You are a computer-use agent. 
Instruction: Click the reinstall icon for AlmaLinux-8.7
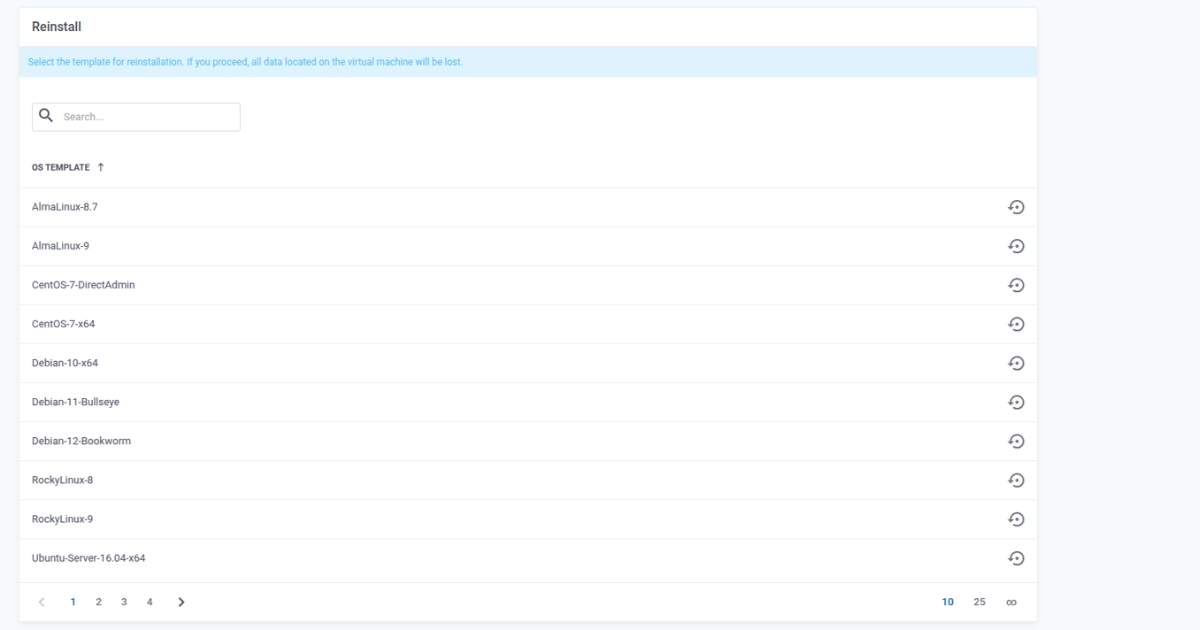coord(1015,207)
